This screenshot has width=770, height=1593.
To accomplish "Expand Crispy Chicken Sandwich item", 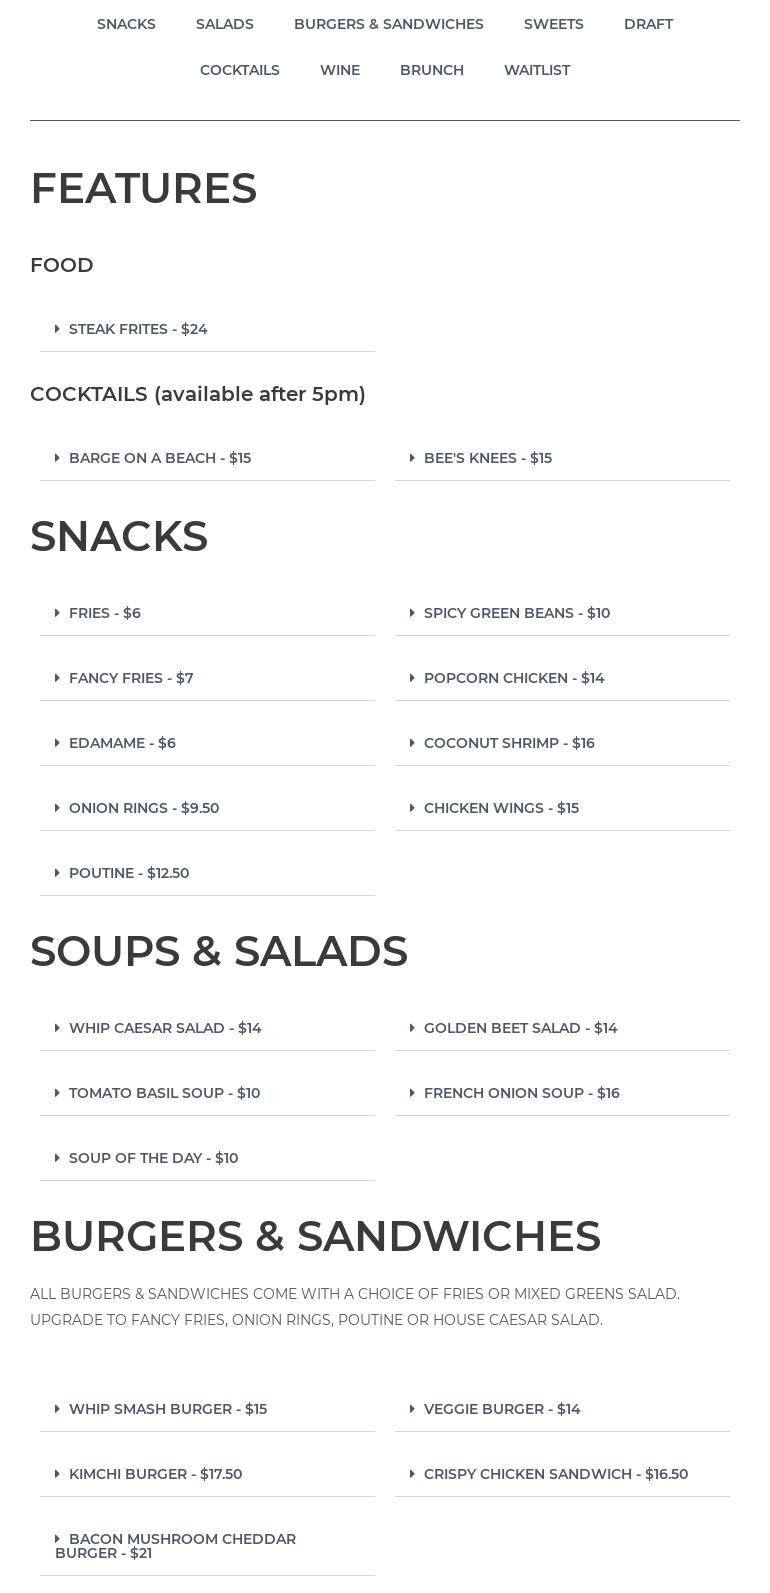I will coord(562,1474).
